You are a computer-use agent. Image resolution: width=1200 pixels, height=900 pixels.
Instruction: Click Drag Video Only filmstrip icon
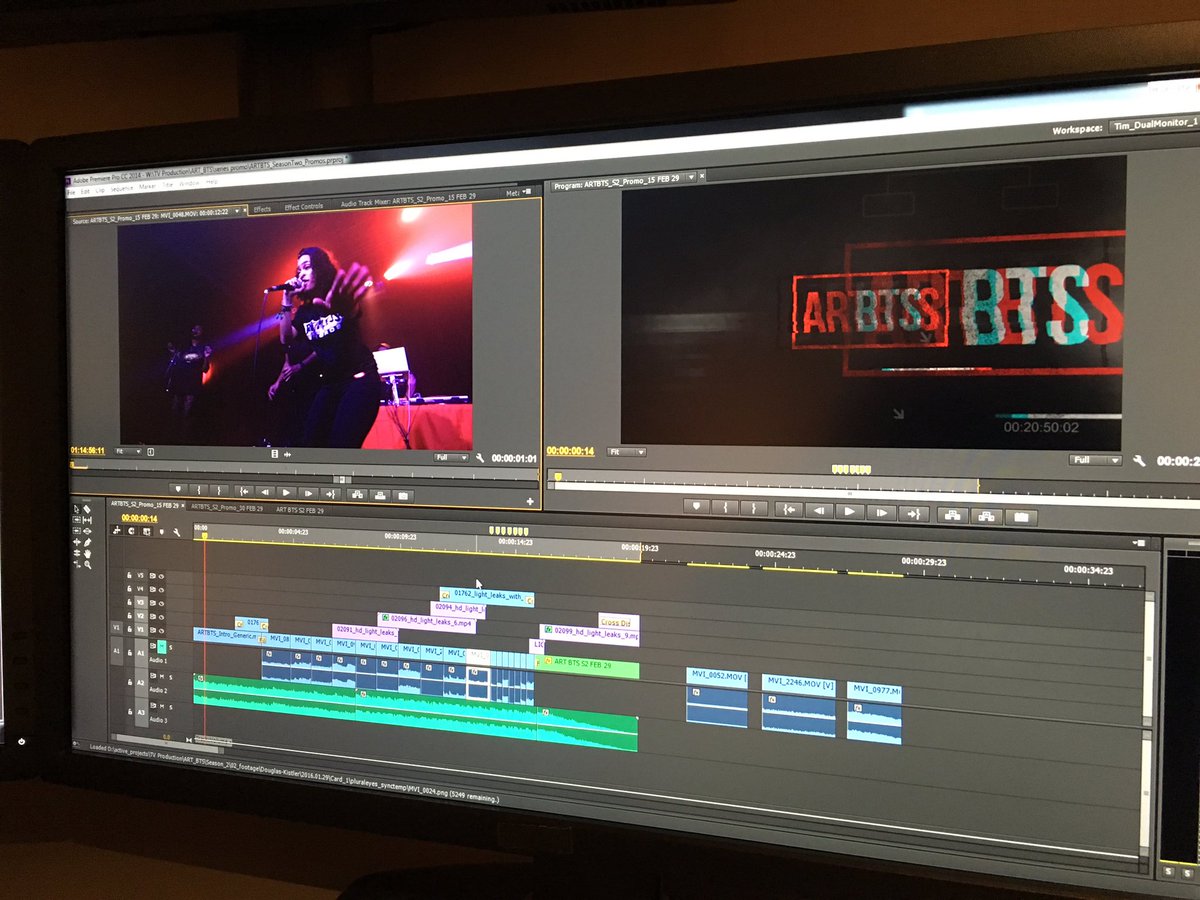click(x=275, y=454)
